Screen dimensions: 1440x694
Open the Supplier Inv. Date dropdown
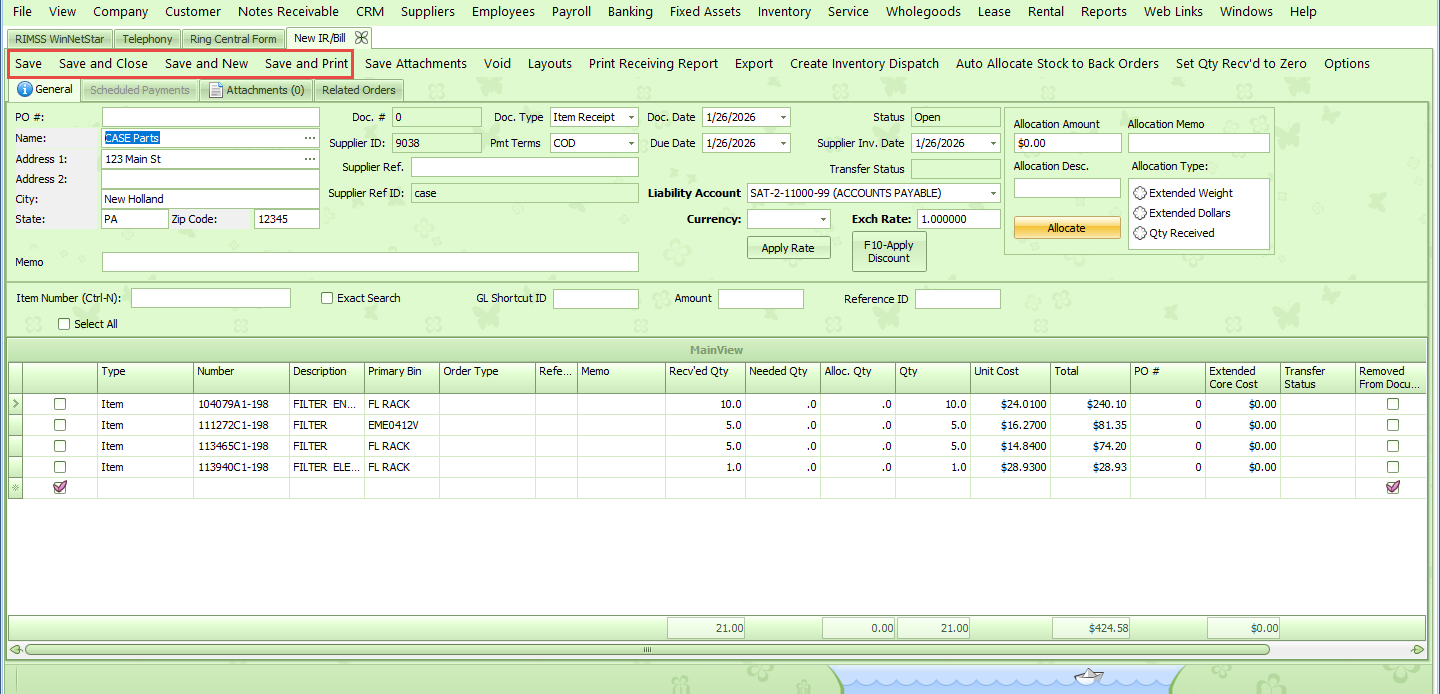pos(993,143)
